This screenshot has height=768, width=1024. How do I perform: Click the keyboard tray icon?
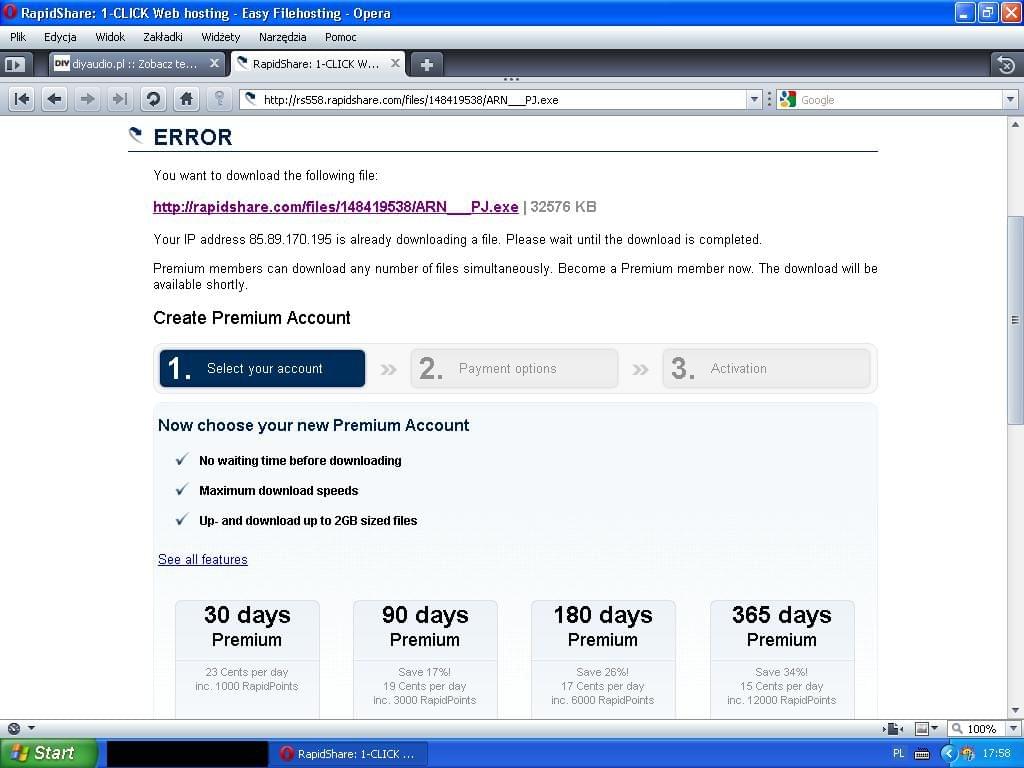[x=921, y=754]
